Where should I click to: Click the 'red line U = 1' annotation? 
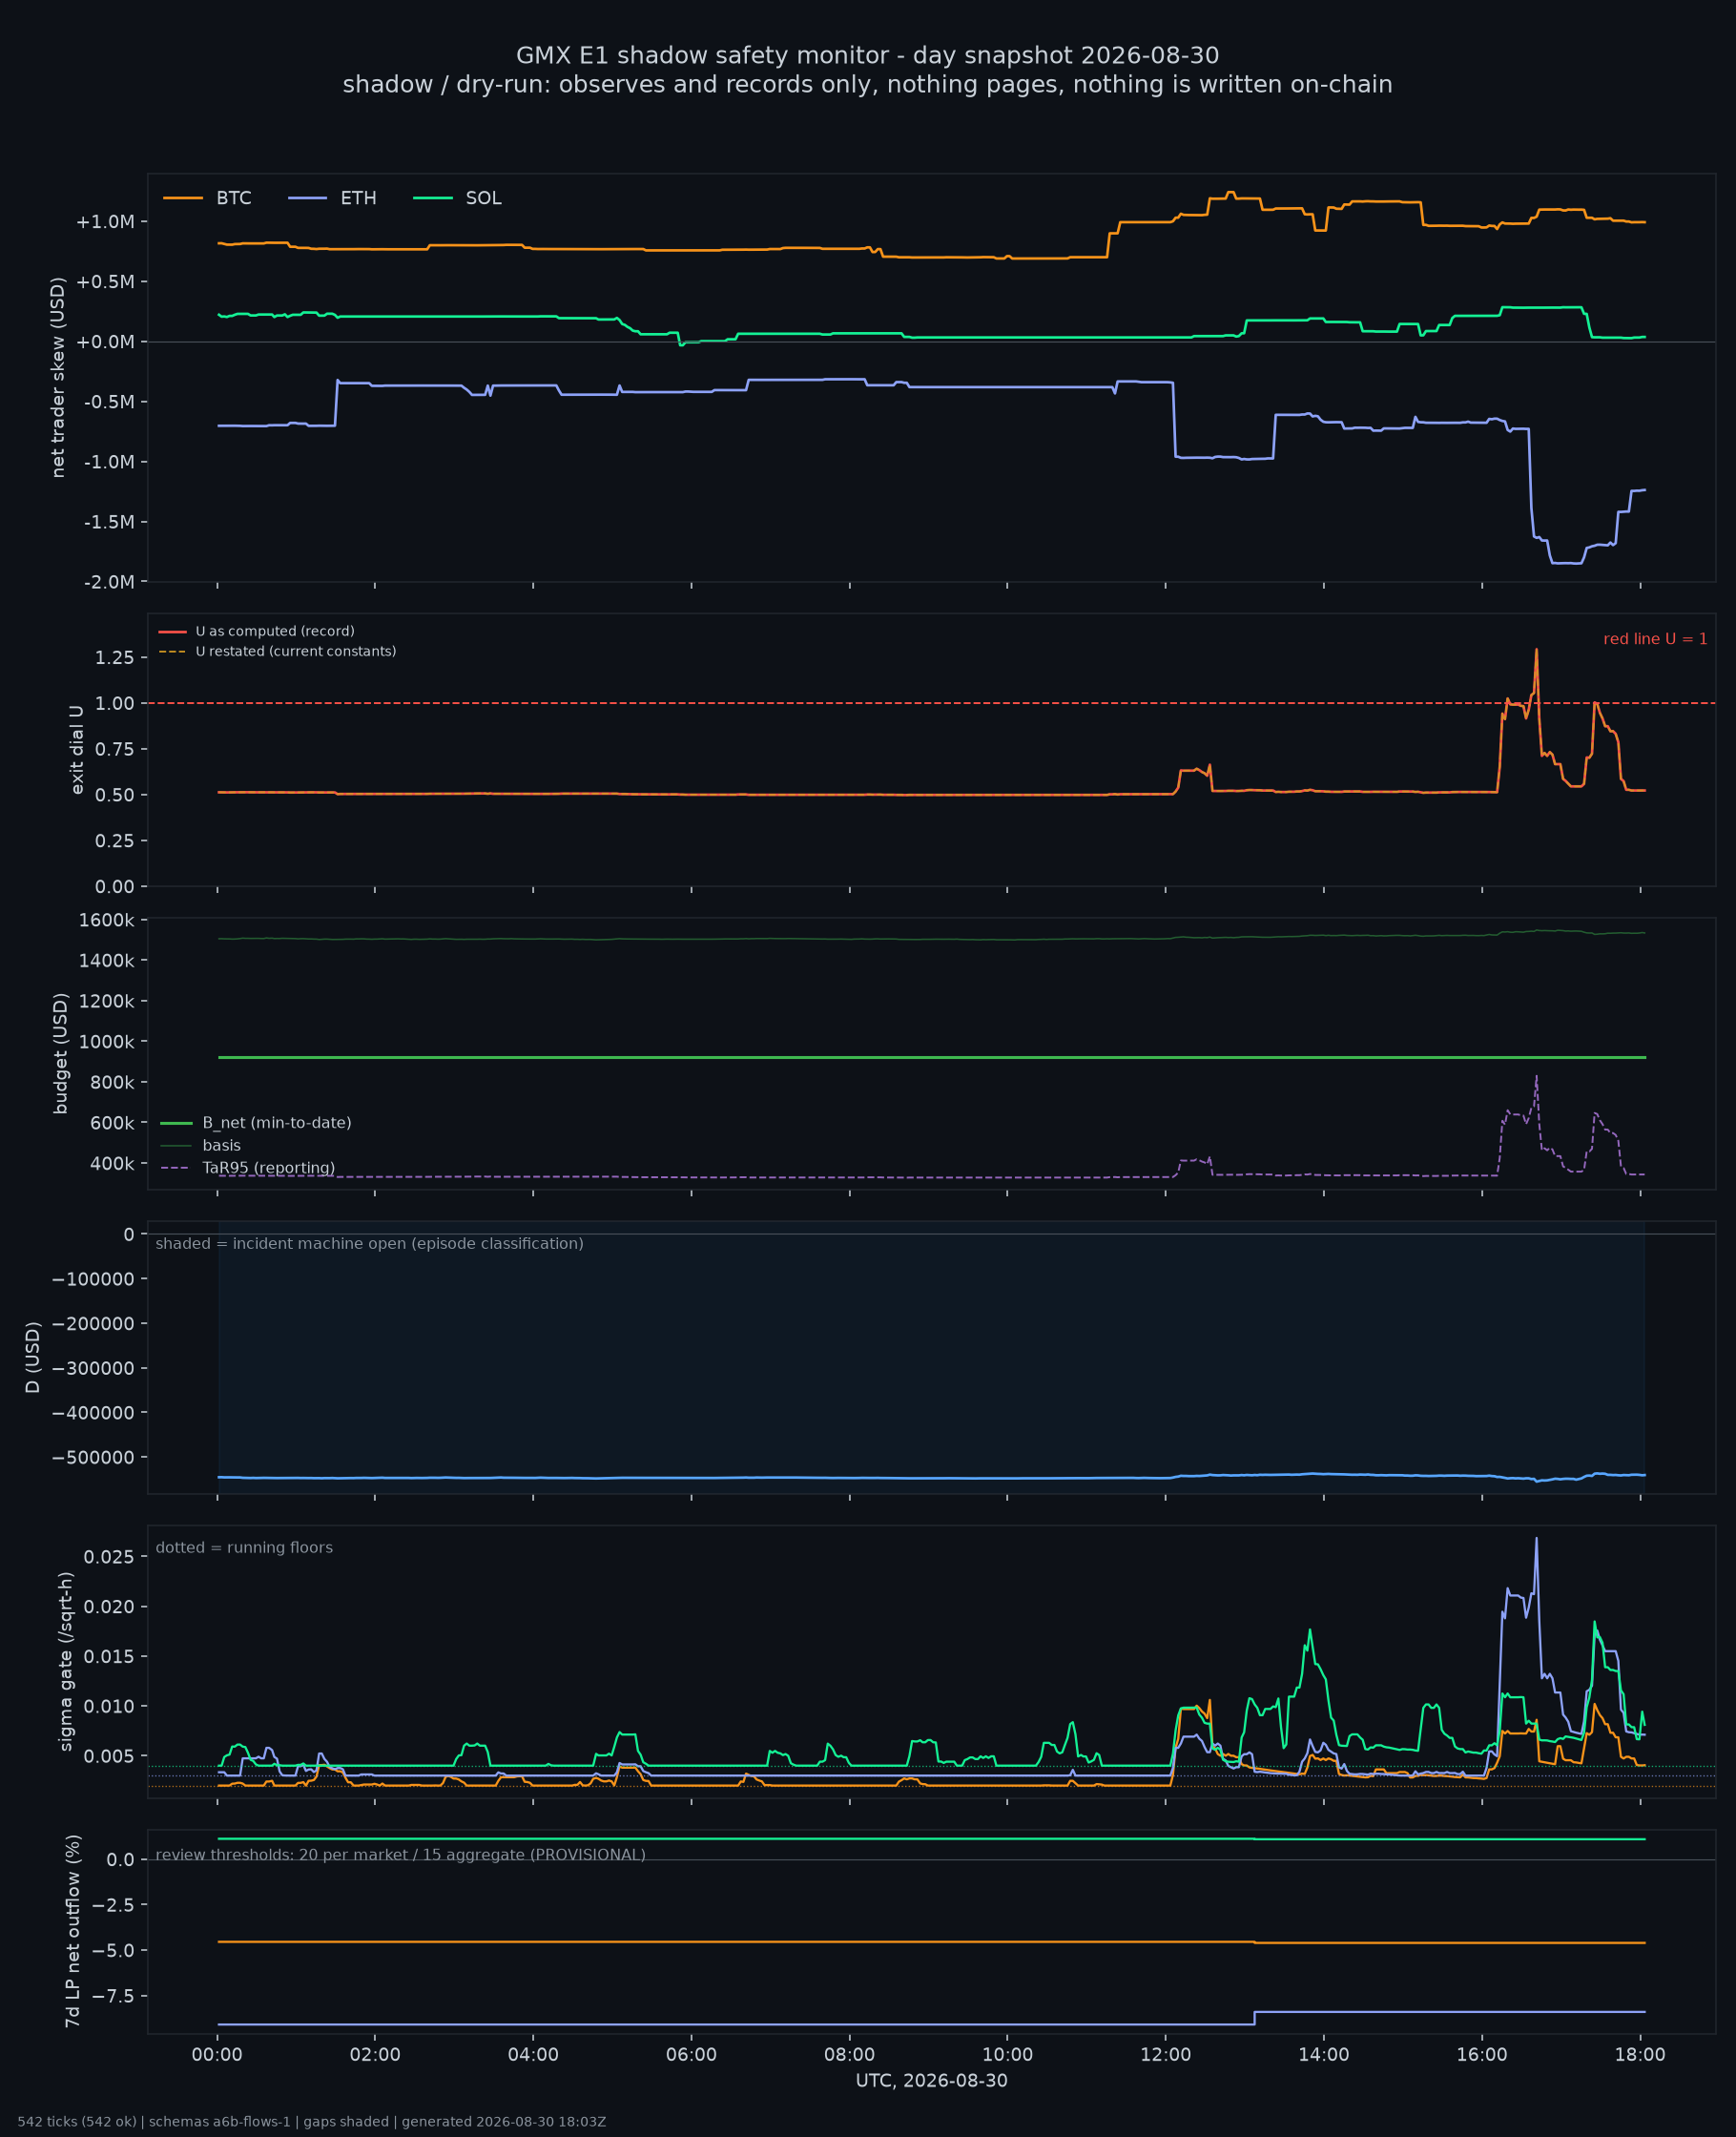(1655, 639)
